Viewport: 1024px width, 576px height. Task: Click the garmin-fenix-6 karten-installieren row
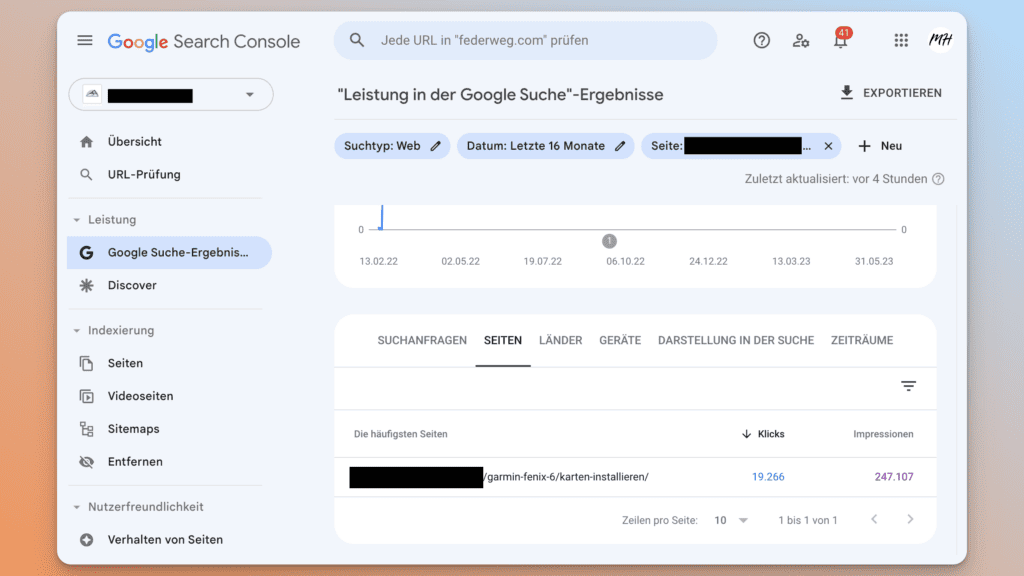click(x=635, y=477)
